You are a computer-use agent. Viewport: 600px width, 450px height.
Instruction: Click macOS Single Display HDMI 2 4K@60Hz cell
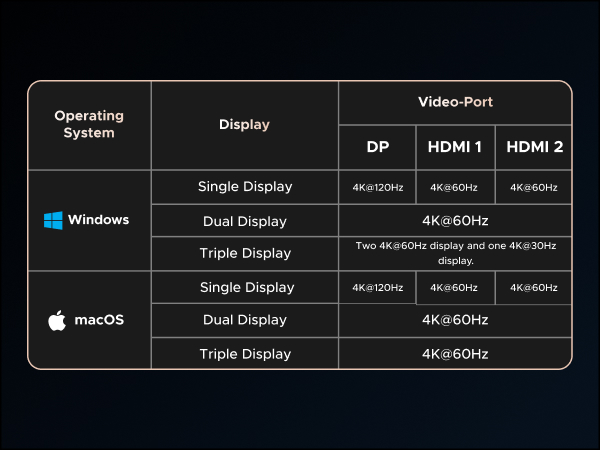534,288
